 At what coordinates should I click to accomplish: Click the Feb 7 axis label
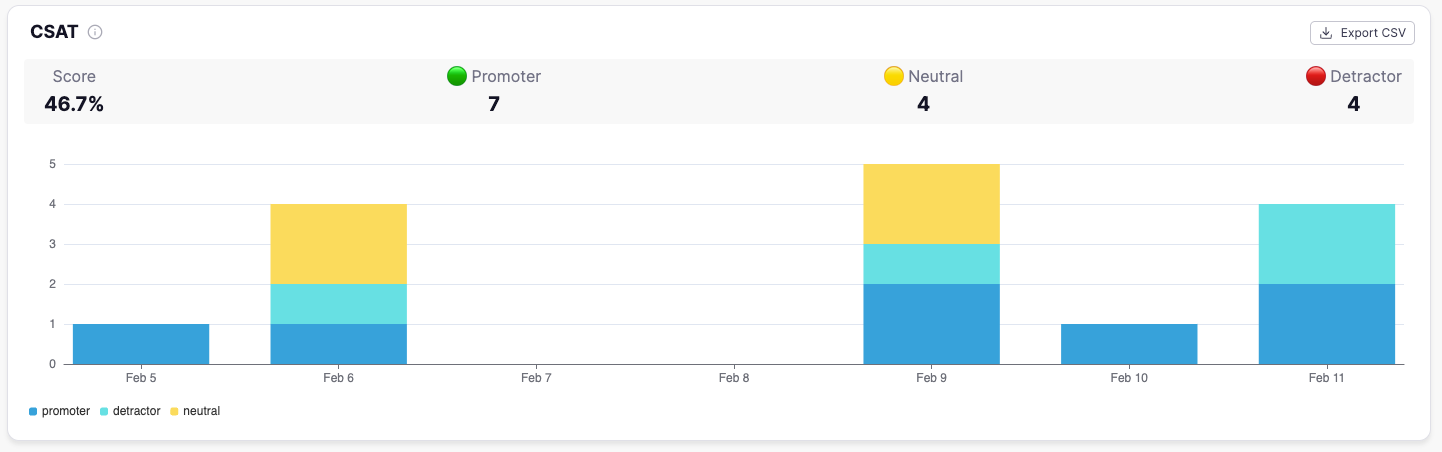pyautogui.click(x=536, y=379)
